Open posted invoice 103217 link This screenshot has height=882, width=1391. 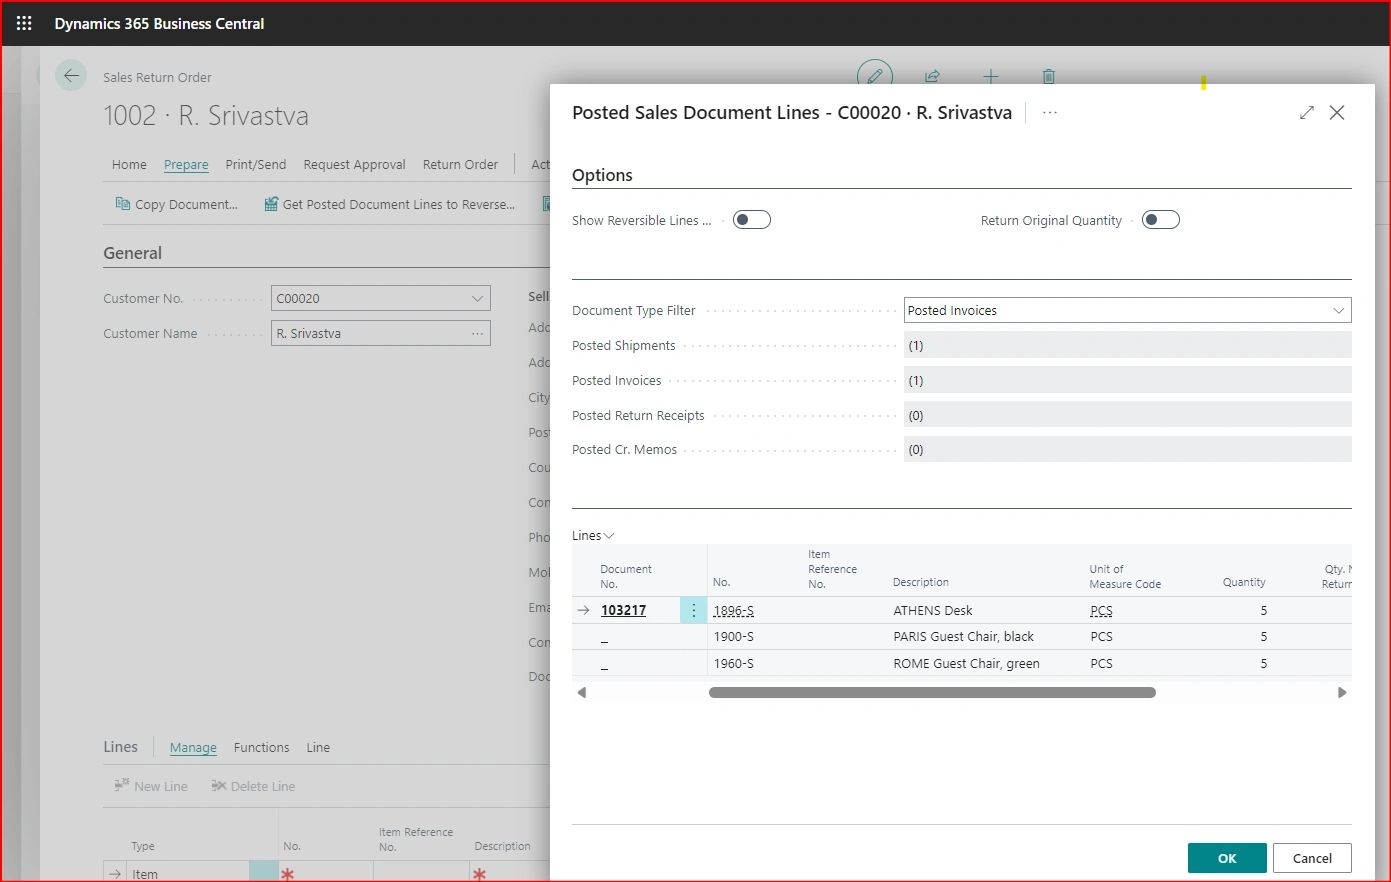[623, 610]
